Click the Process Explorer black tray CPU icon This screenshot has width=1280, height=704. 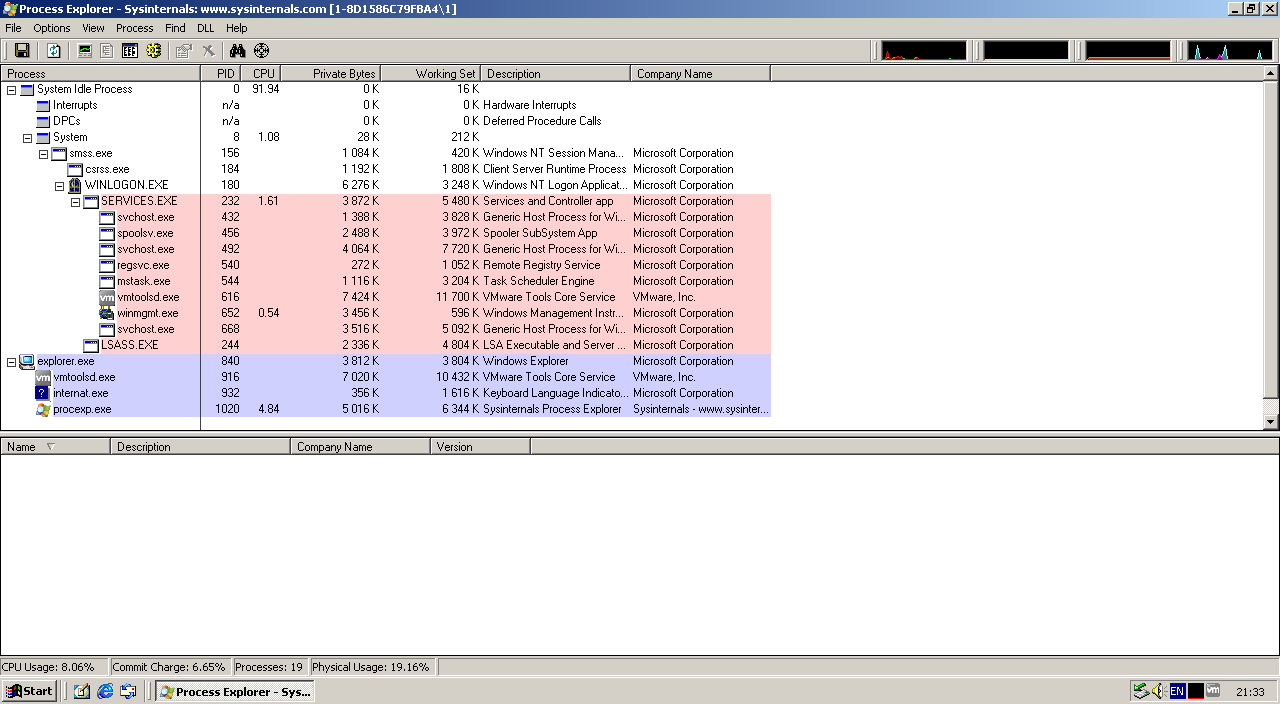[x=1195, y=691]
